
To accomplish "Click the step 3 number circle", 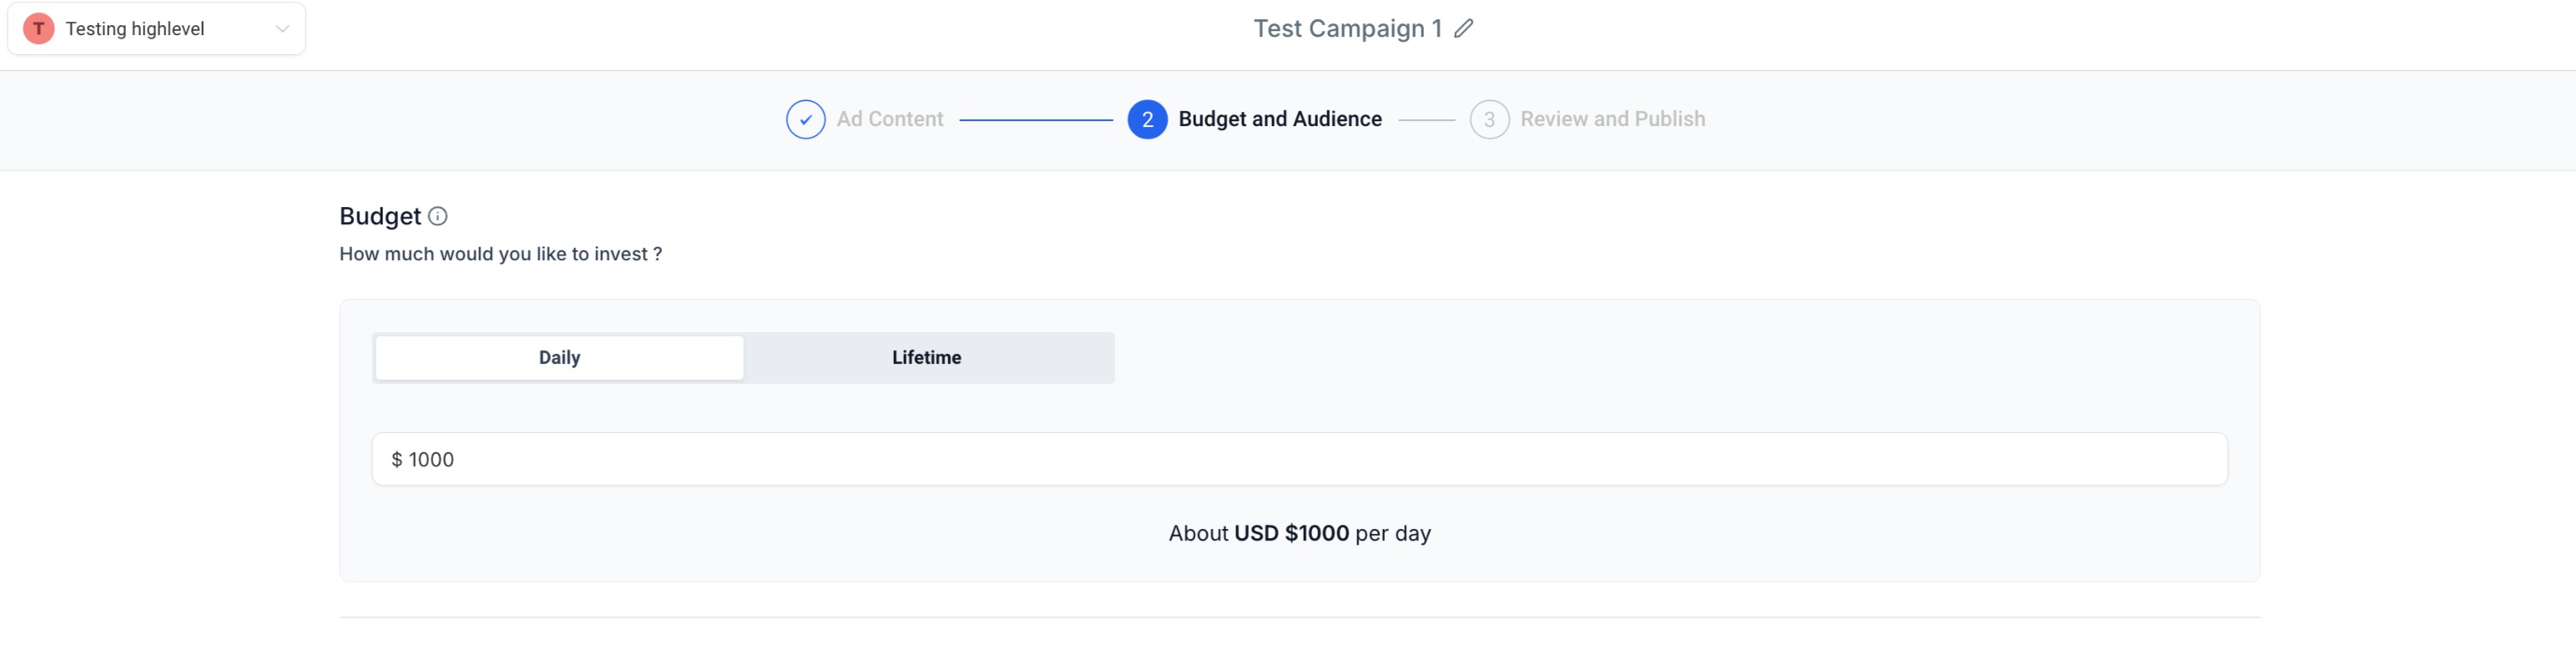I will [1489, 119].
